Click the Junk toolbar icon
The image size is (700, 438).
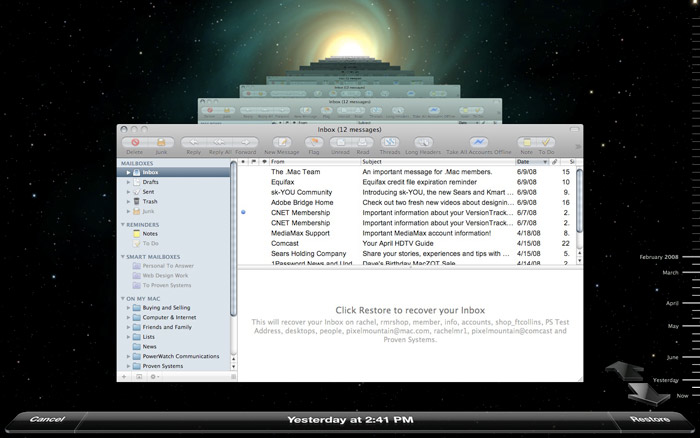[x=161, y=142]
